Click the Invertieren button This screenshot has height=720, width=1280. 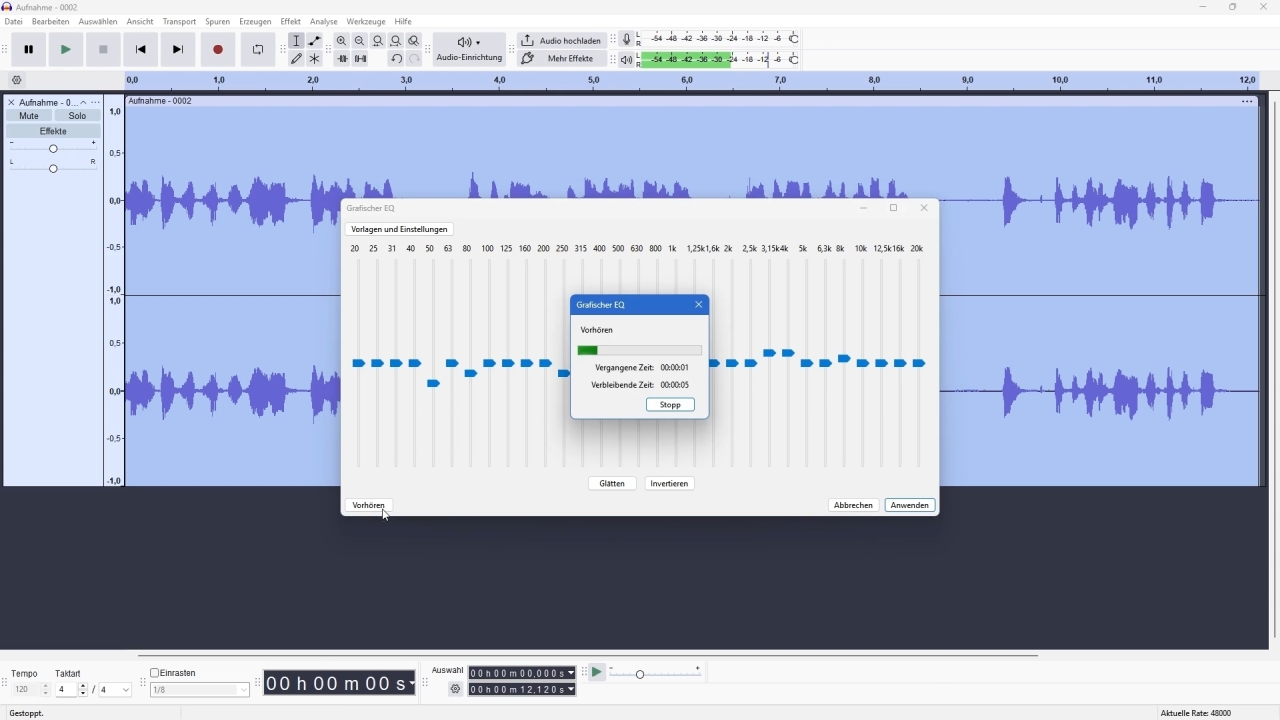(x=670, y=484)
